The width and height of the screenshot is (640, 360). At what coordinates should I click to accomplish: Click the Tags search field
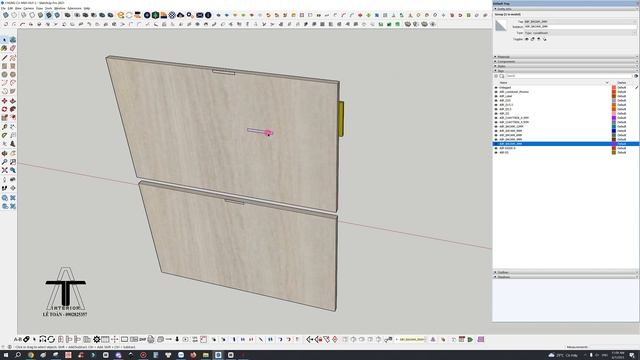coord(569,76)
